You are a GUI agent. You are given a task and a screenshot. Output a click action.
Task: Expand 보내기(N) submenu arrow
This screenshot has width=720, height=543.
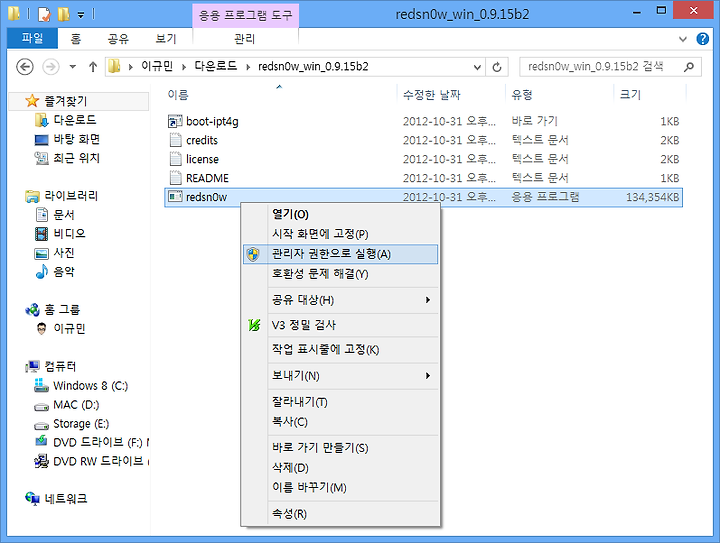point(428,375)
